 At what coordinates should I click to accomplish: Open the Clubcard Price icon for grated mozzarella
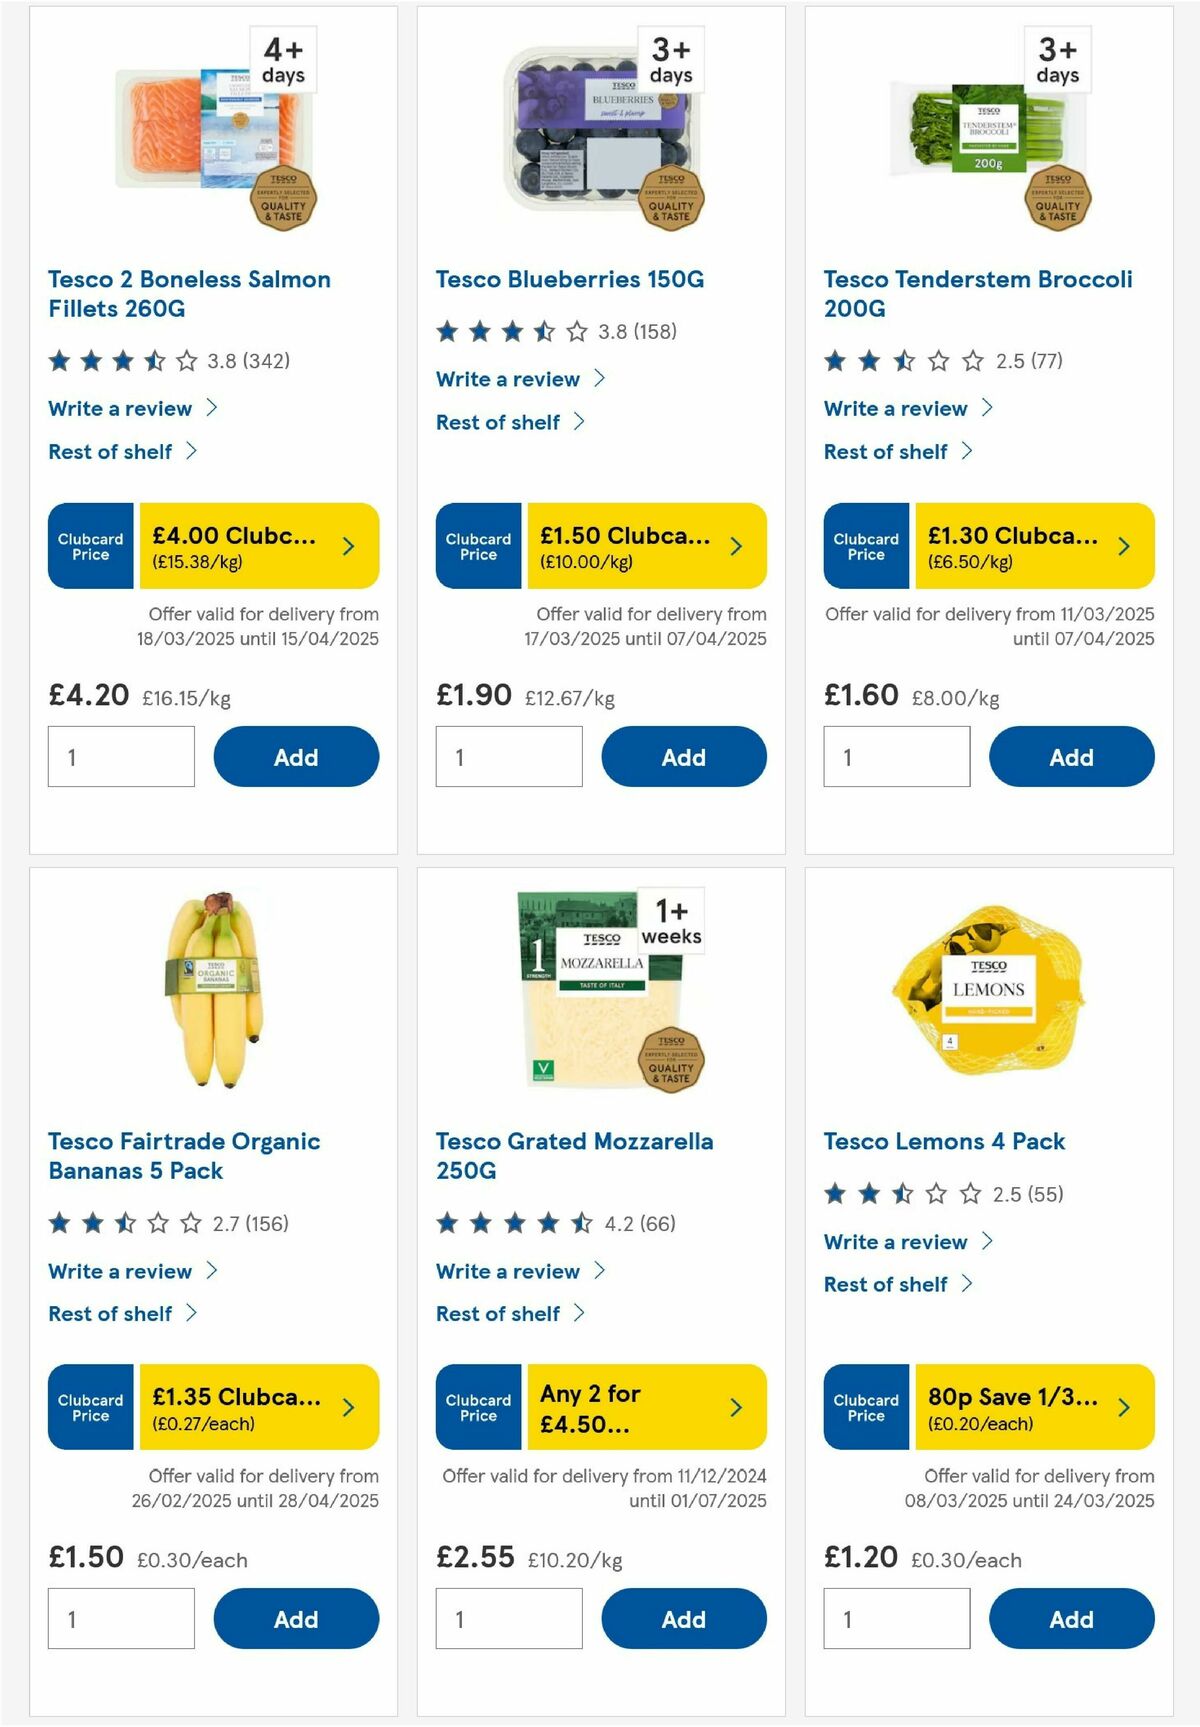pyautogui.click(x=477, y=1408)
